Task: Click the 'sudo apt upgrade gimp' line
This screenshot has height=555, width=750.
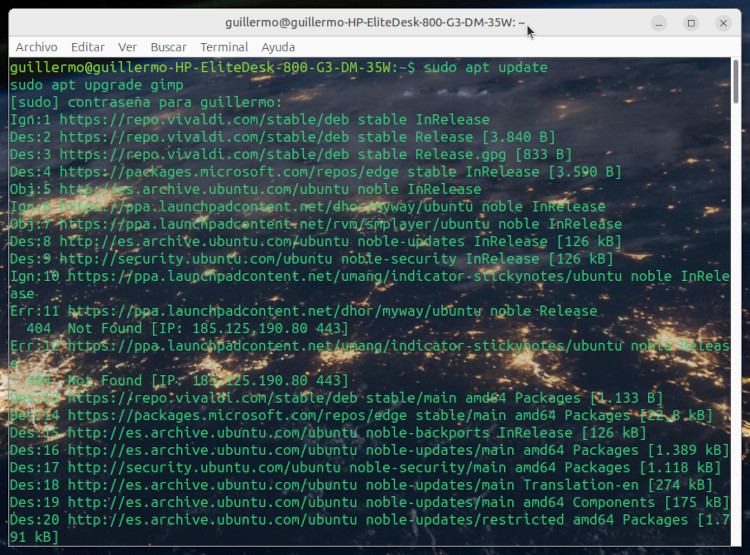Action: click(x=97, y=85)
